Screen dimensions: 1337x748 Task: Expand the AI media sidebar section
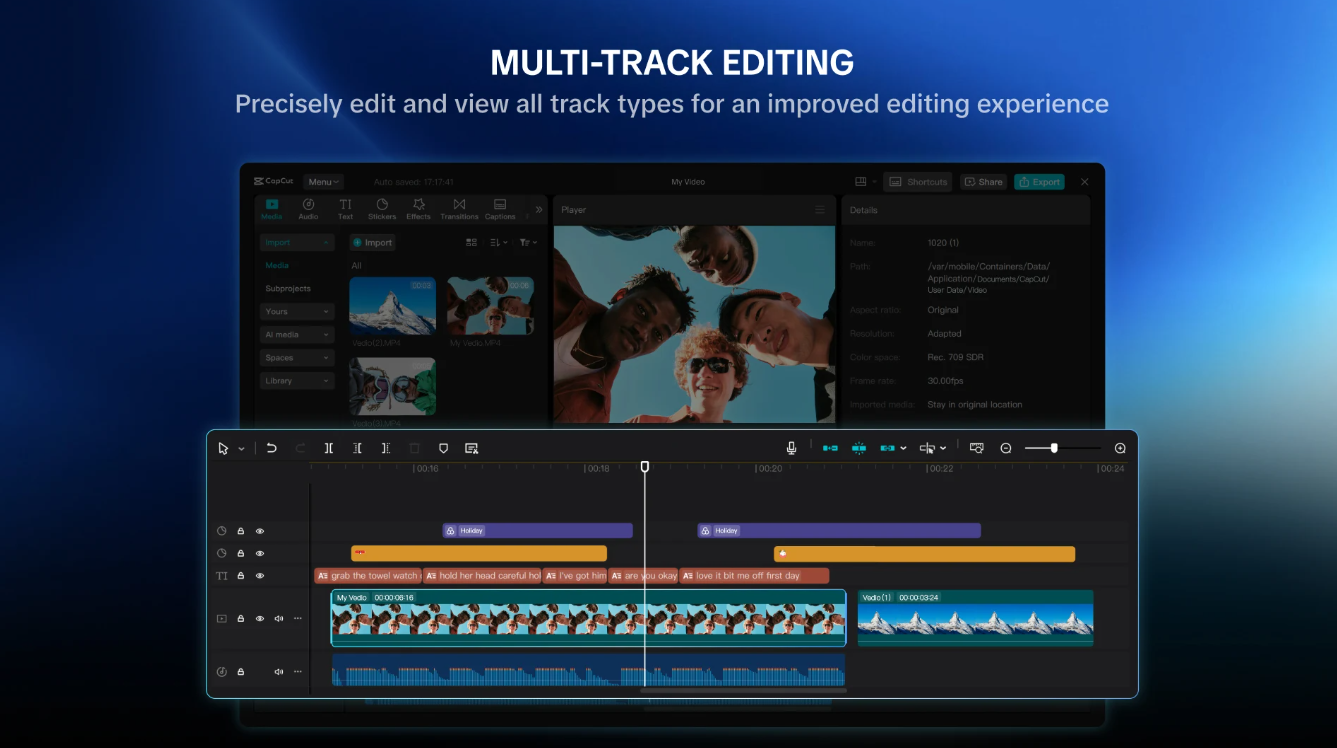click(297, 334)
